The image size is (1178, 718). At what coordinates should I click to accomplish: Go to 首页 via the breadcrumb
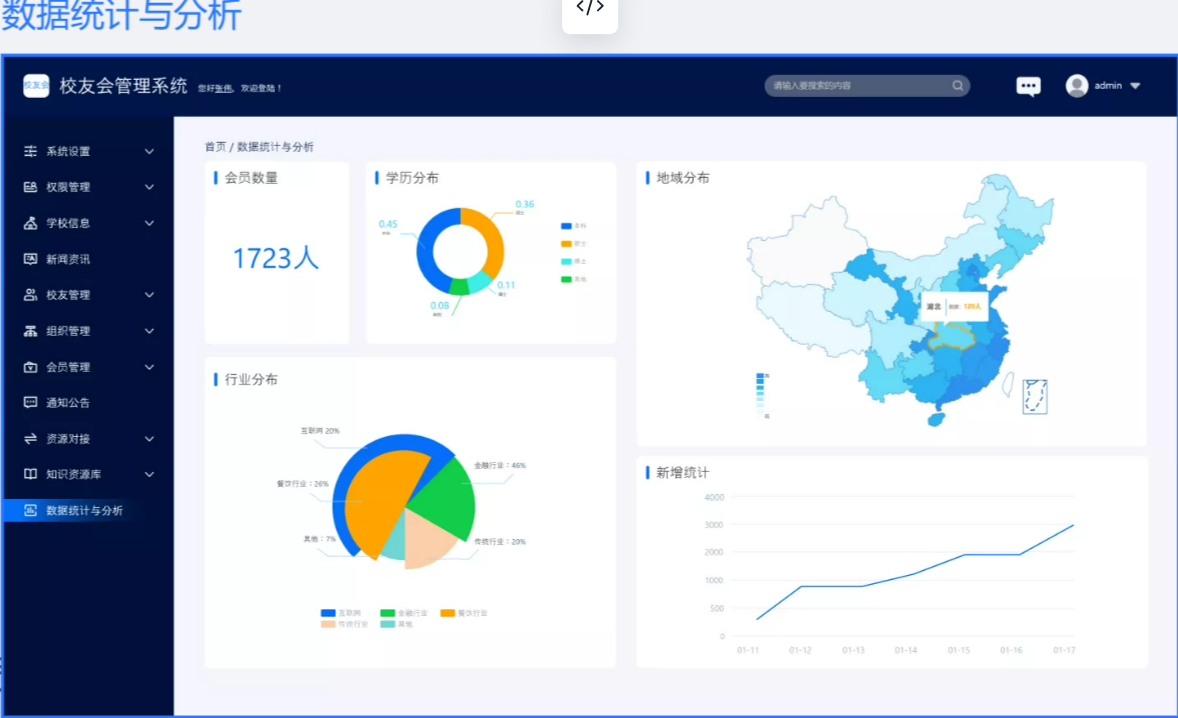[x=215, y=147]
